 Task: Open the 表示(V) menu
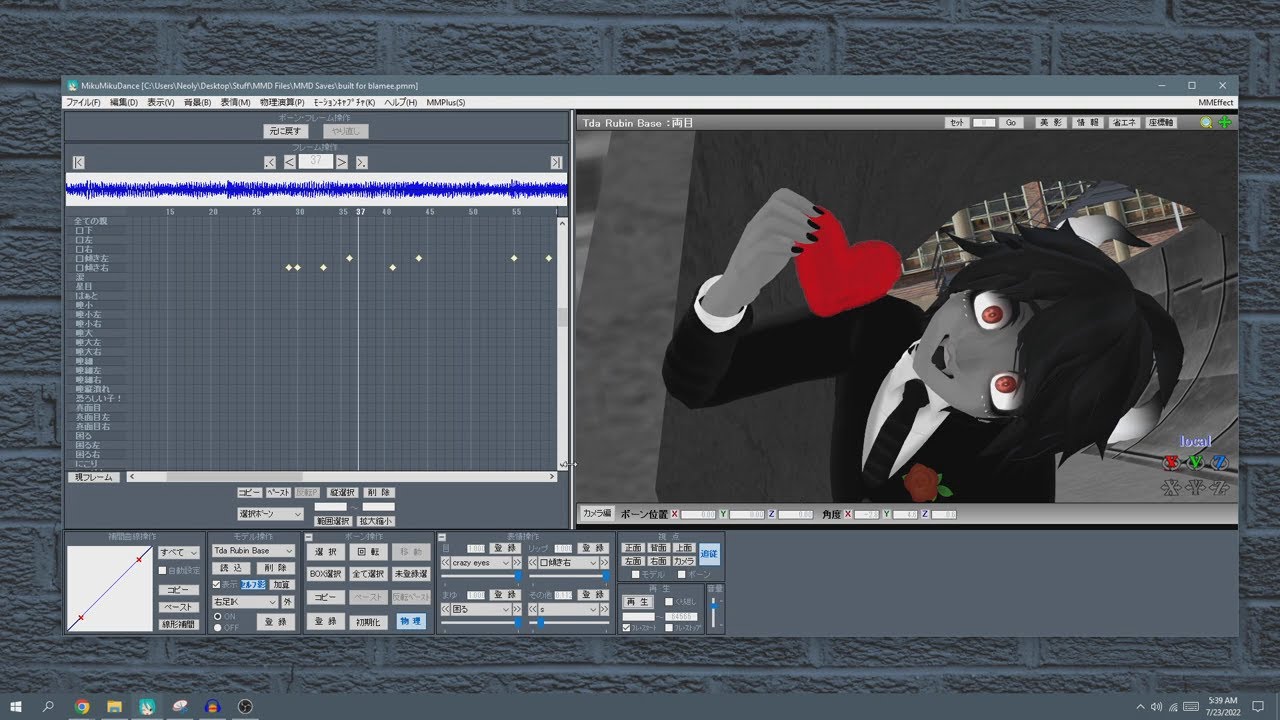point(161,102)
